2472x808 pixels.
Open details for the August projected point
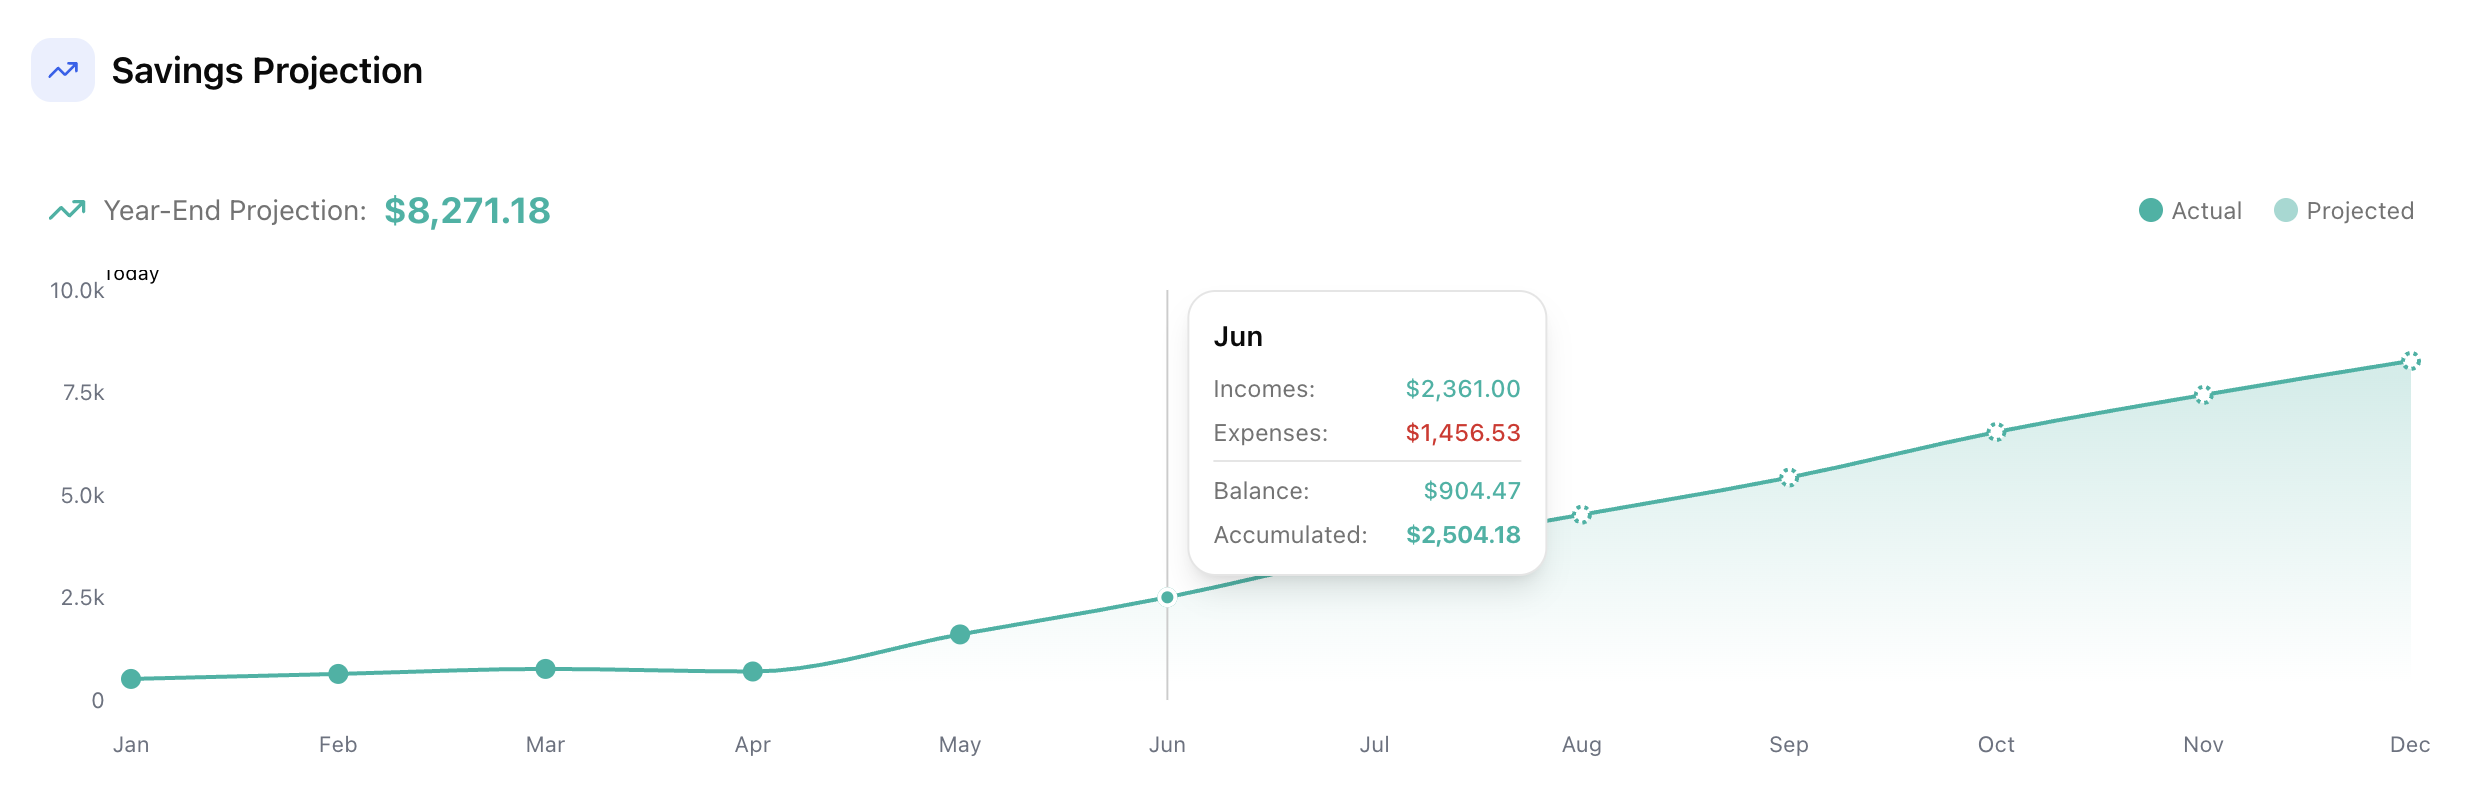tap(1582, 516)
